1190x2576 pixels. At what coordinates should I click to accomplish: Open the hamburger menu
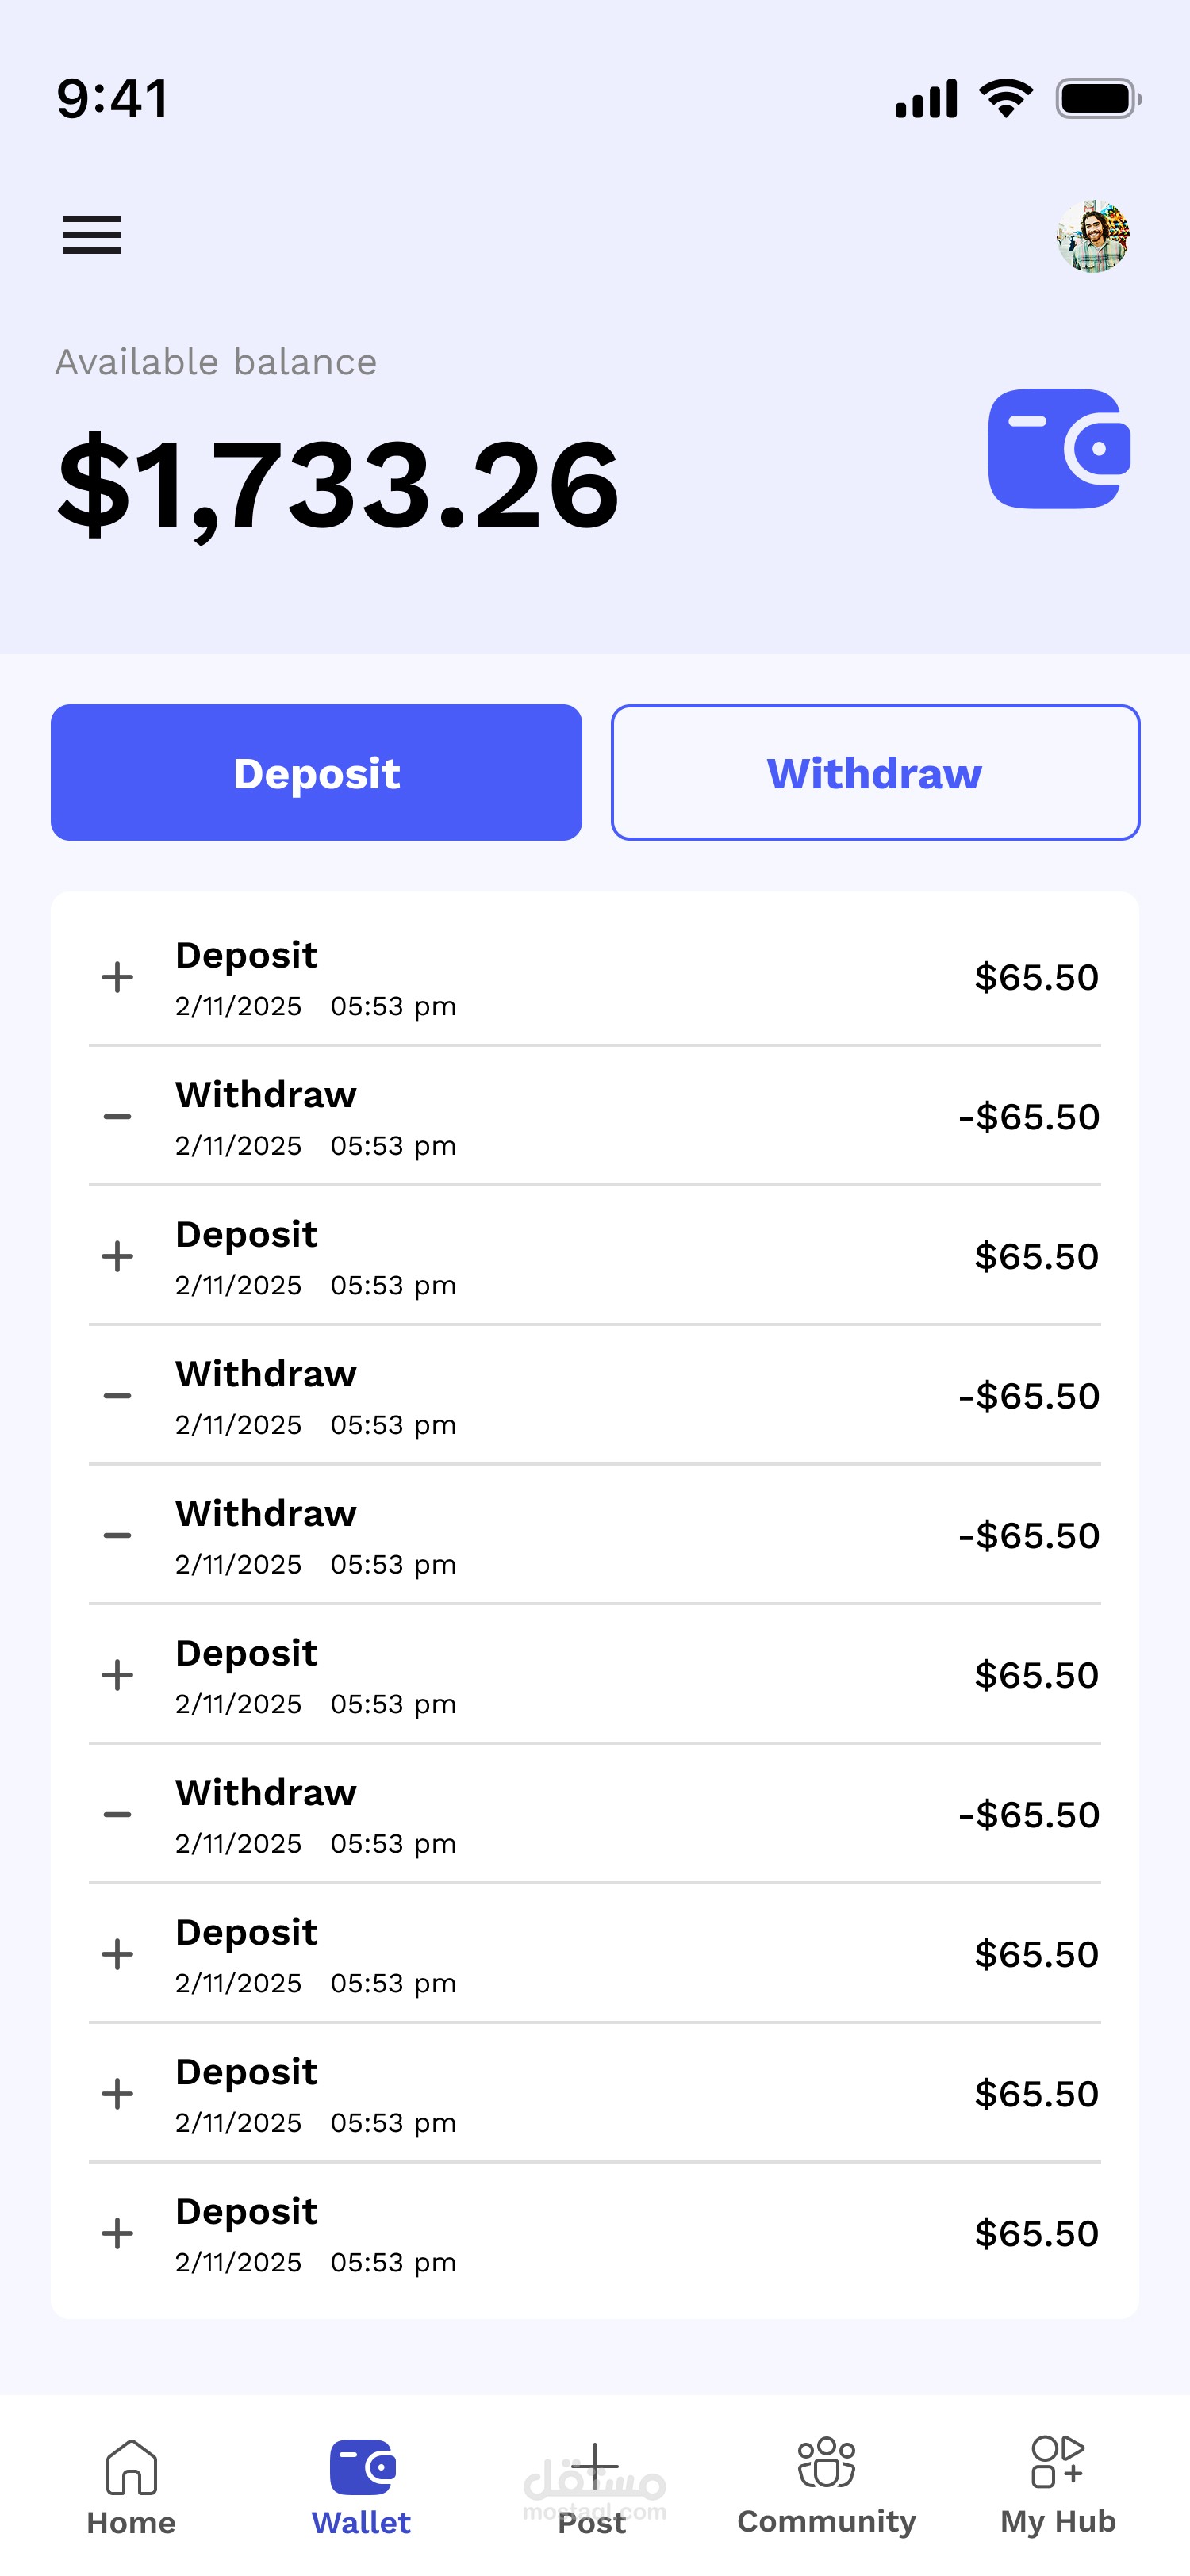[x=92, y=235]
